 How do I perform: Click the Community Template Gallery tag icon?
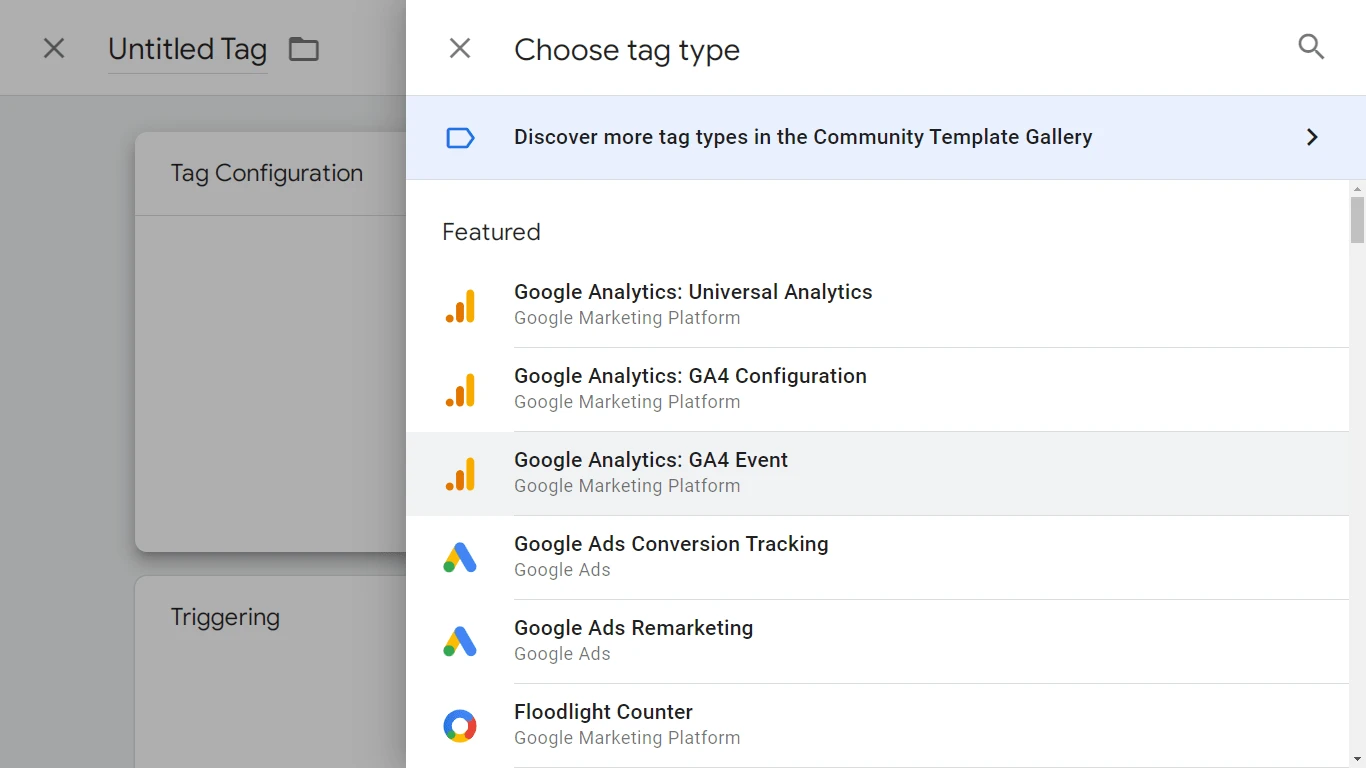point(460,138)
